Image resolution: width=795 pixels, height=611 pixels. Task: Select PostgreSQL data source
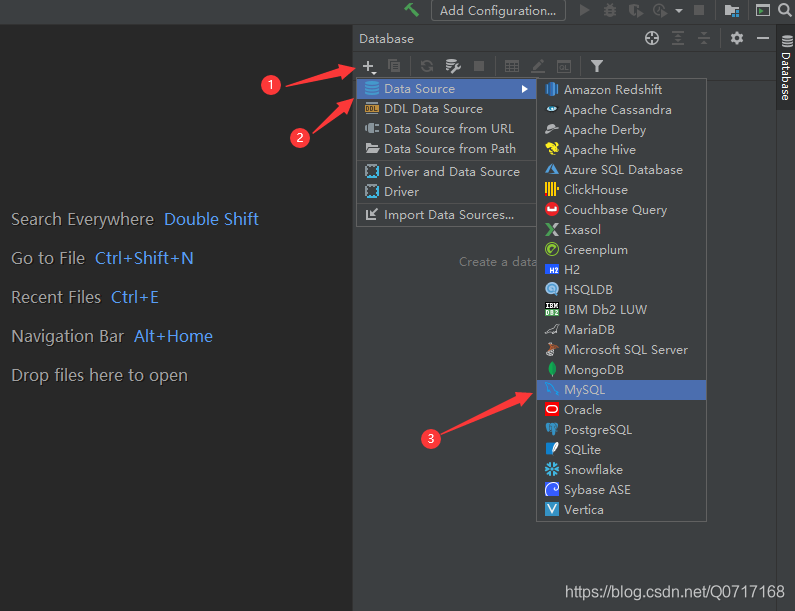[621, 429]
